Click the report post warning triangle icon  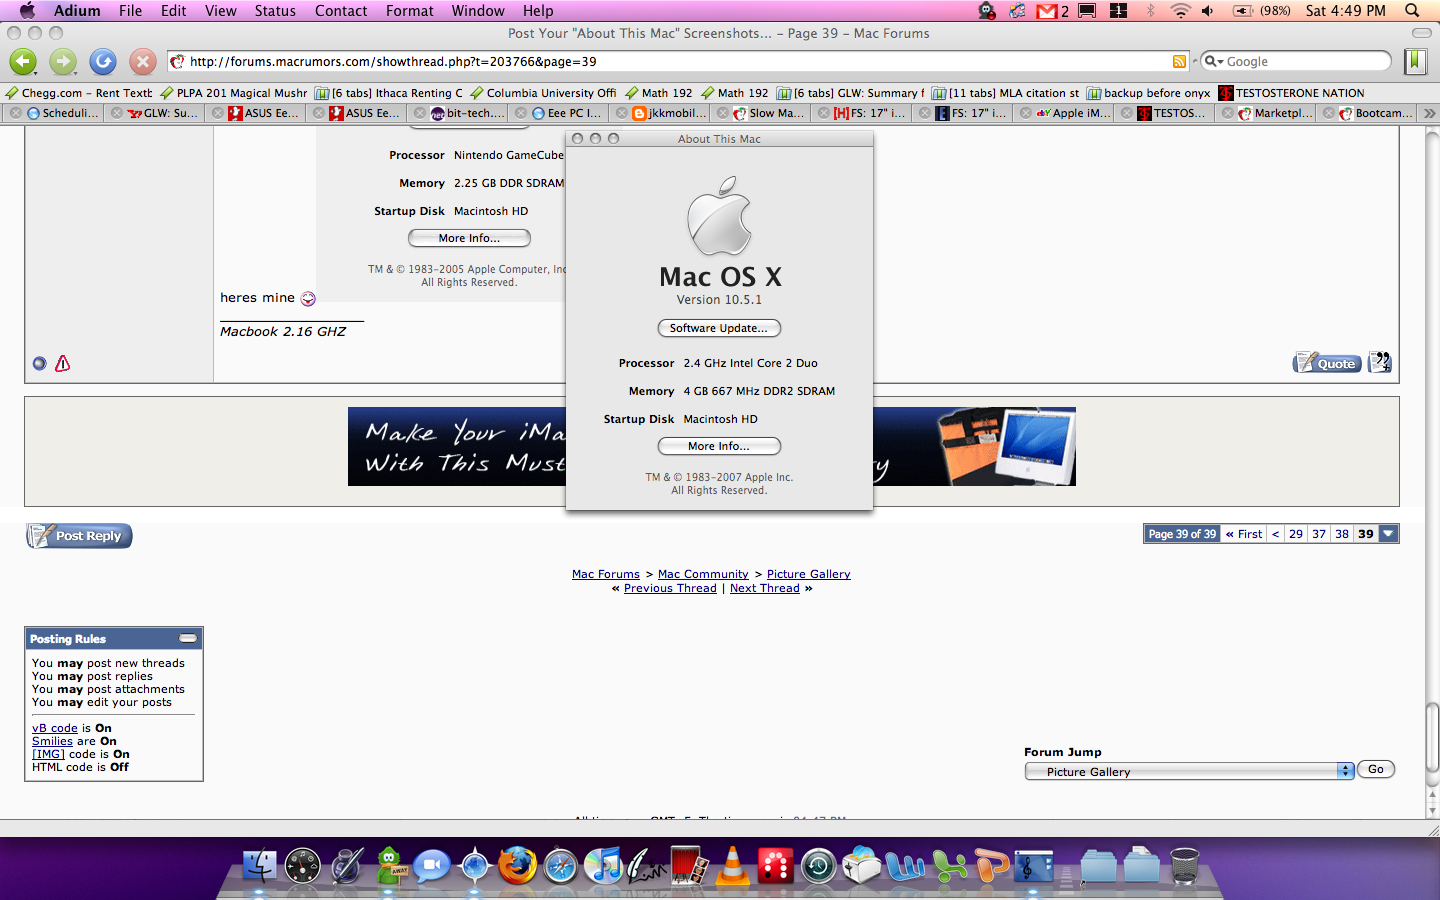click(x=62, y=363)
